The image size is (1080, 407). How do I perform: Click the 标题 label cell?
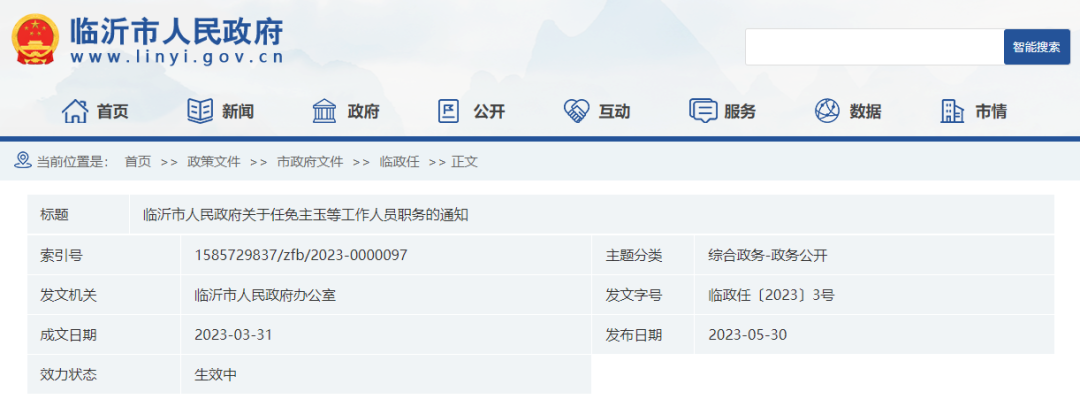pyautogui.click(x=79, y=215)
